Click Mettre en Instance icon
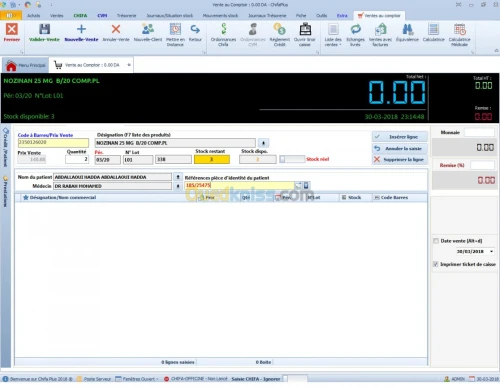The image size is (500, 388). point(175,29)
